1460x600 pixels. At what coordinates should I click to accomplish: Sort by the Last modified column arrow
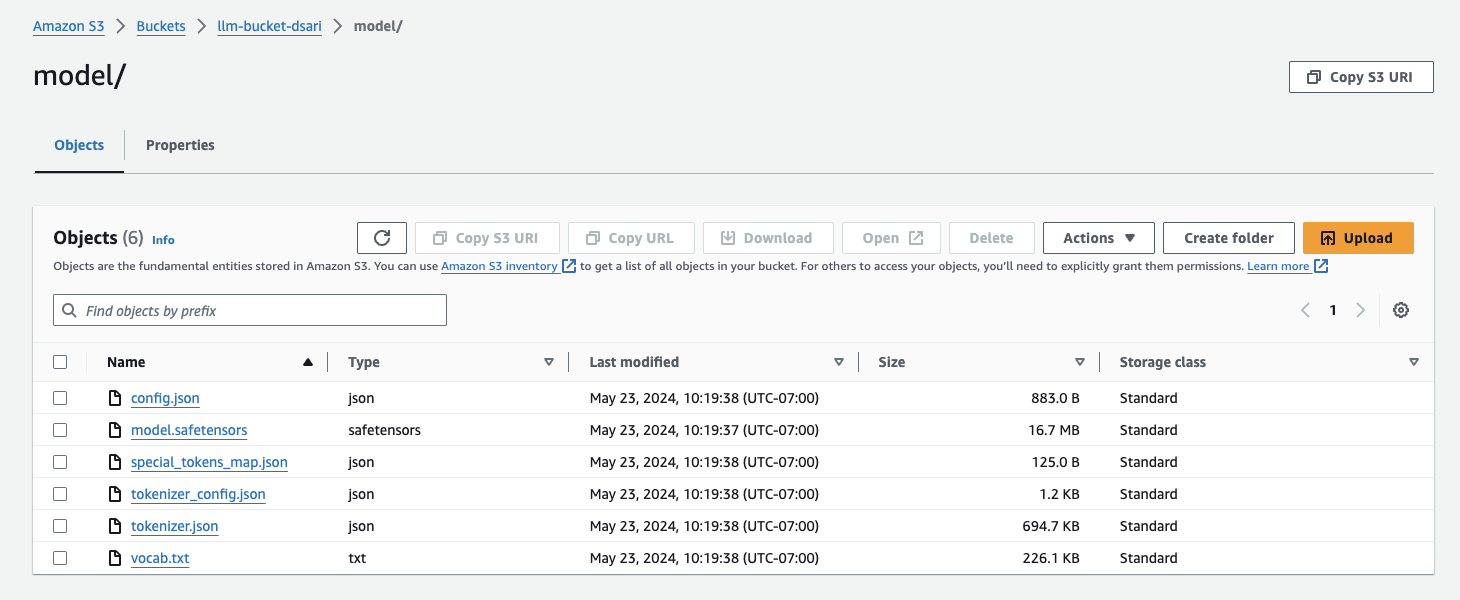click(838, 362)
